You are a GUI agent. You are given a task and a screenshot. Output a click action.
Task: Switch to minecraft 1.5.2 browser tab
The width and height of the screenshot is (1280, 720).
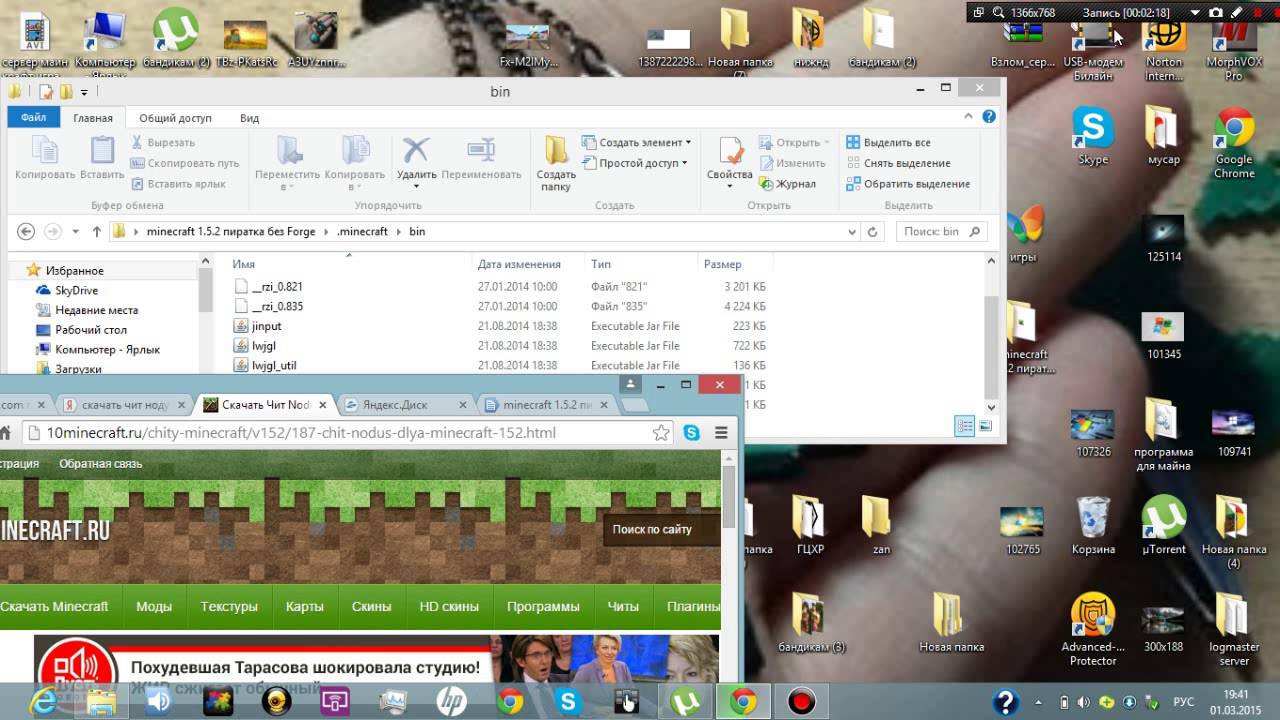point(544,405)
